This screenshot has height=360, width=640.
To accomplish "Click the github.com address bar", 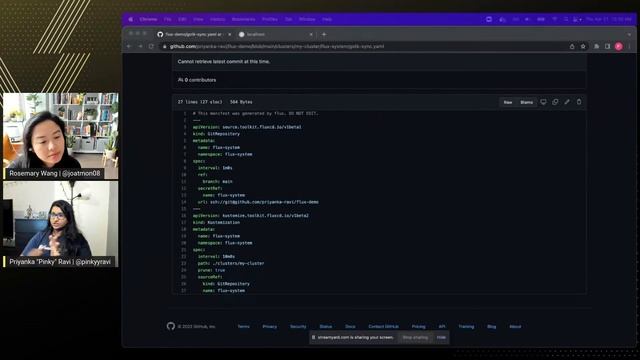I will pyautogui.click(x=363, y=47).
